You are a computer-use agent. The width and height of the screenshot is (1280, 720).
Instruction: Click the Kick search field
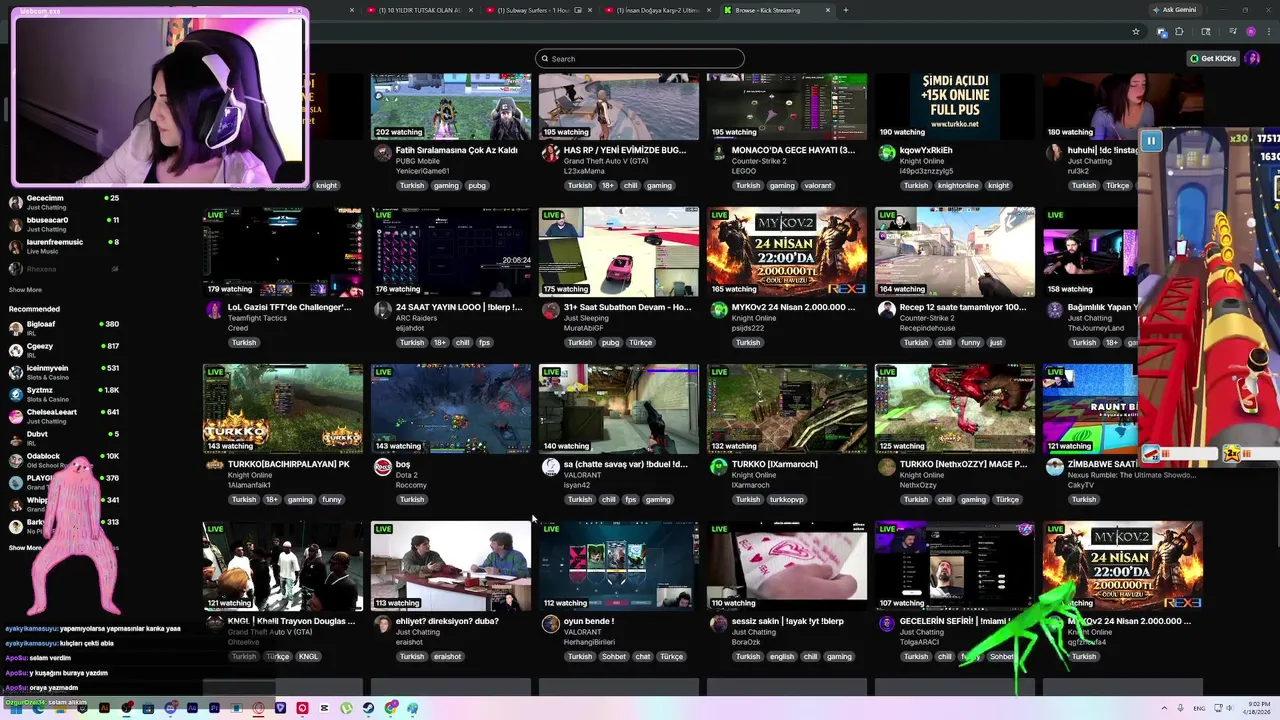tap(640, 58)
